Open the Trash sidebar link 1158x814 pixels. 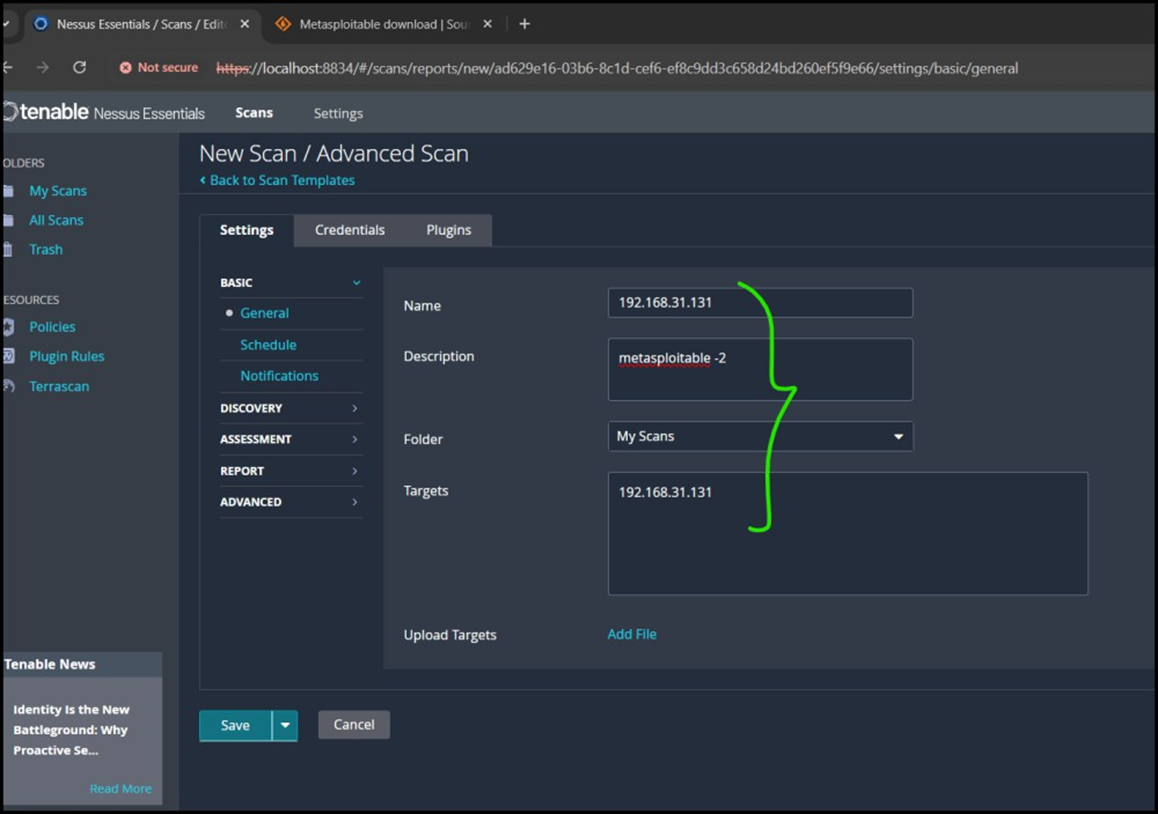point(46,250)
